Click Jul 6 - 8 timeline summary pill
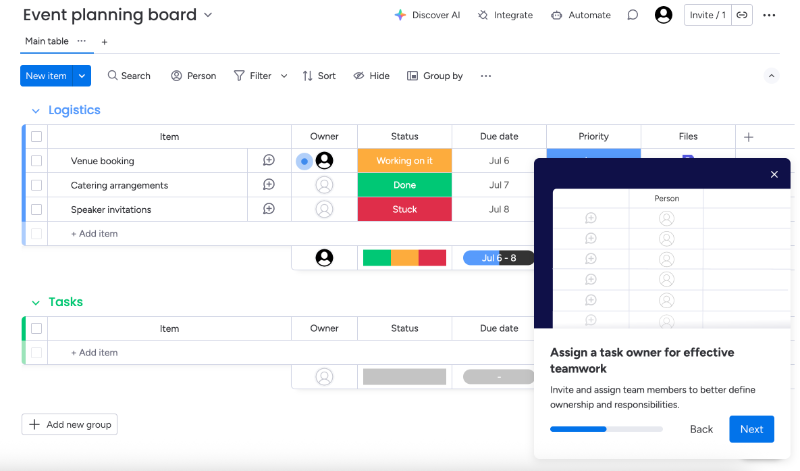The width and height of the screenshot is (800, 471). [x=498, y=258]
